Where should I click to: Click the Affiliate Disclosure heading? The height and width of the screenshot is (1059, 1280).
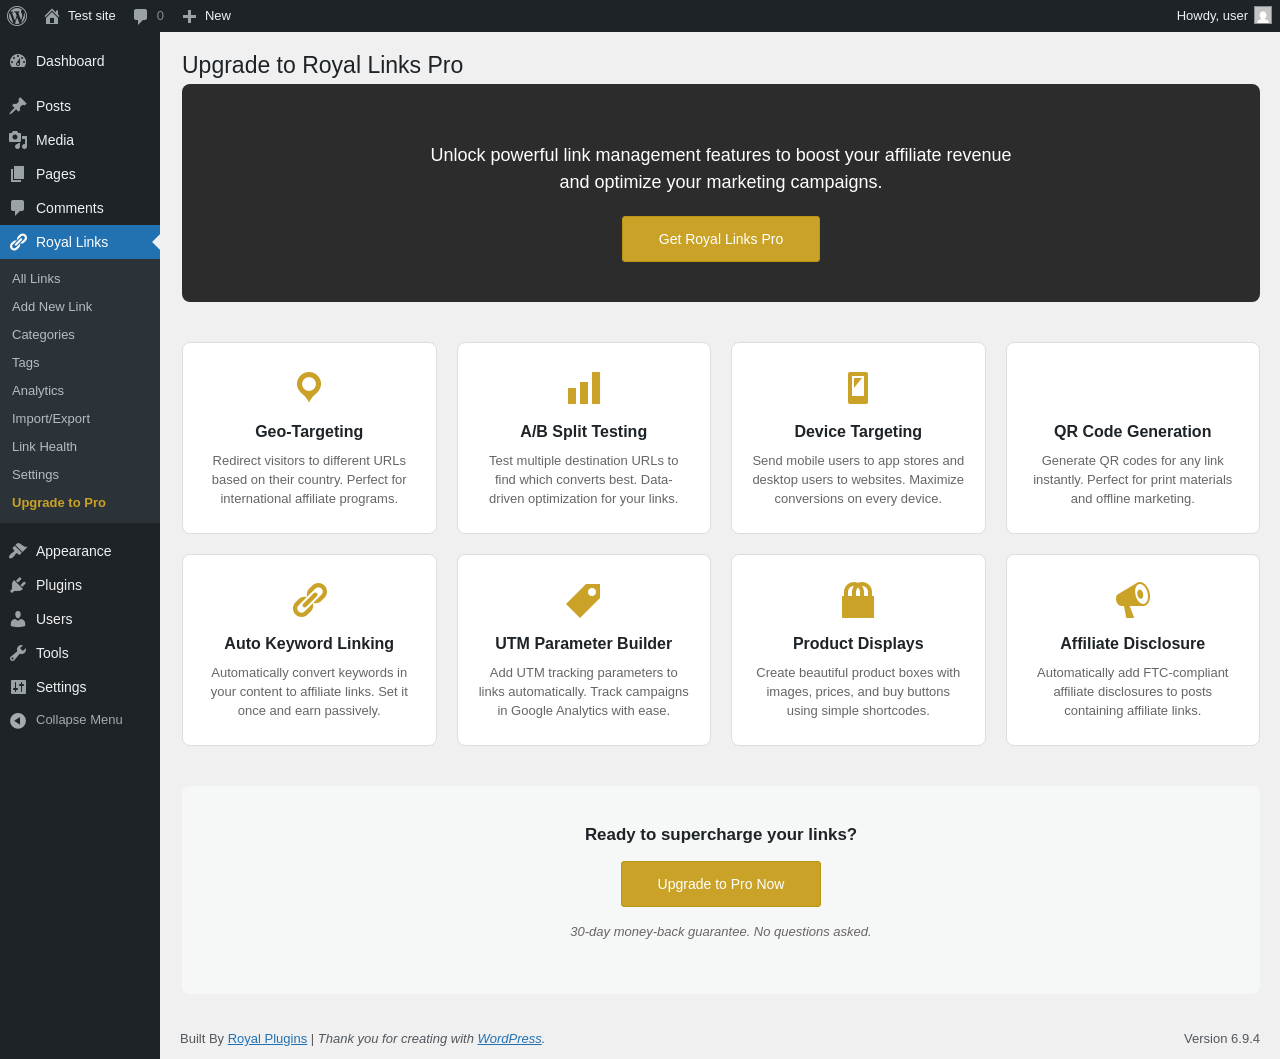click(1133, 644)
